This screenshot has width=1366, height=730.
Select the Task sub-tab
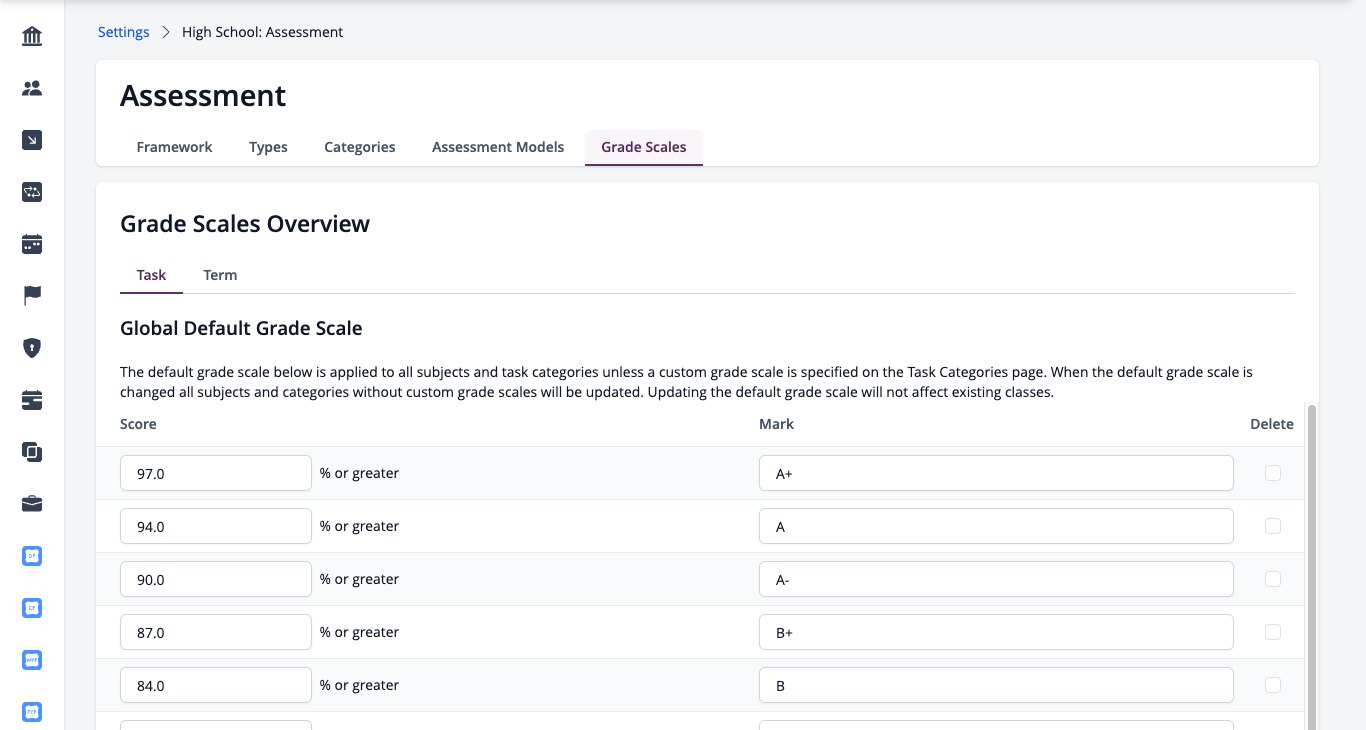tap(151, 275)
